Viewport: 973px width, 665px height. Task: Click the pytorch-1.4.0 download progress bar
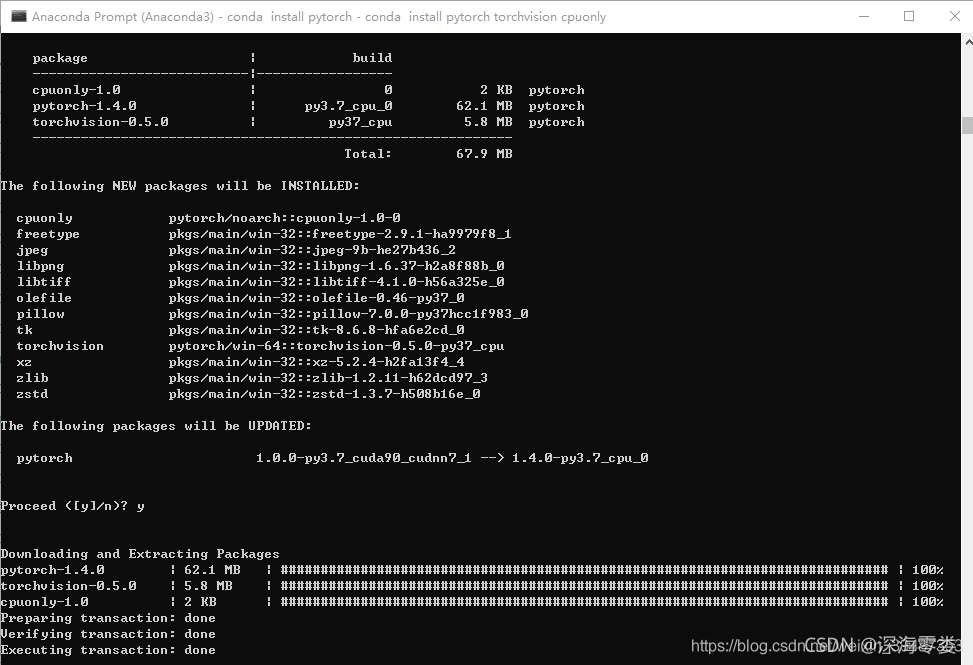tap(585, 570)
